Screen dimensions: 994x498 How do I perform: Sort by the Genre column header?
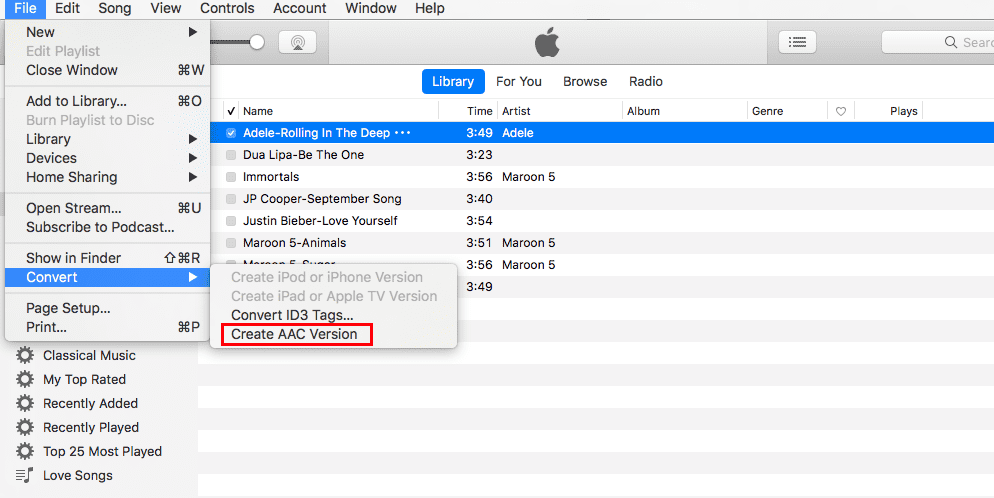pos(767,112)
